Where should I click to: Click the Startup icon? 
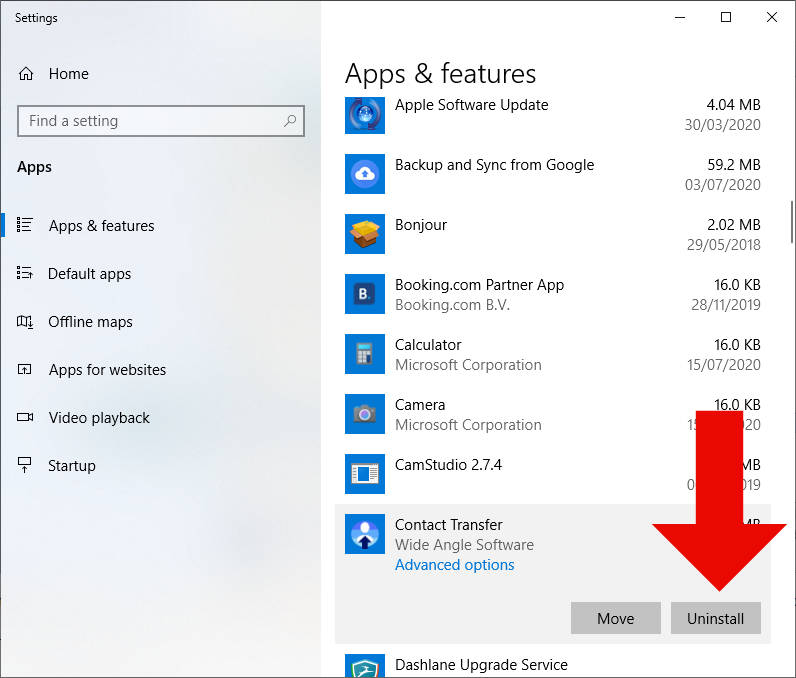pos(24,465)
